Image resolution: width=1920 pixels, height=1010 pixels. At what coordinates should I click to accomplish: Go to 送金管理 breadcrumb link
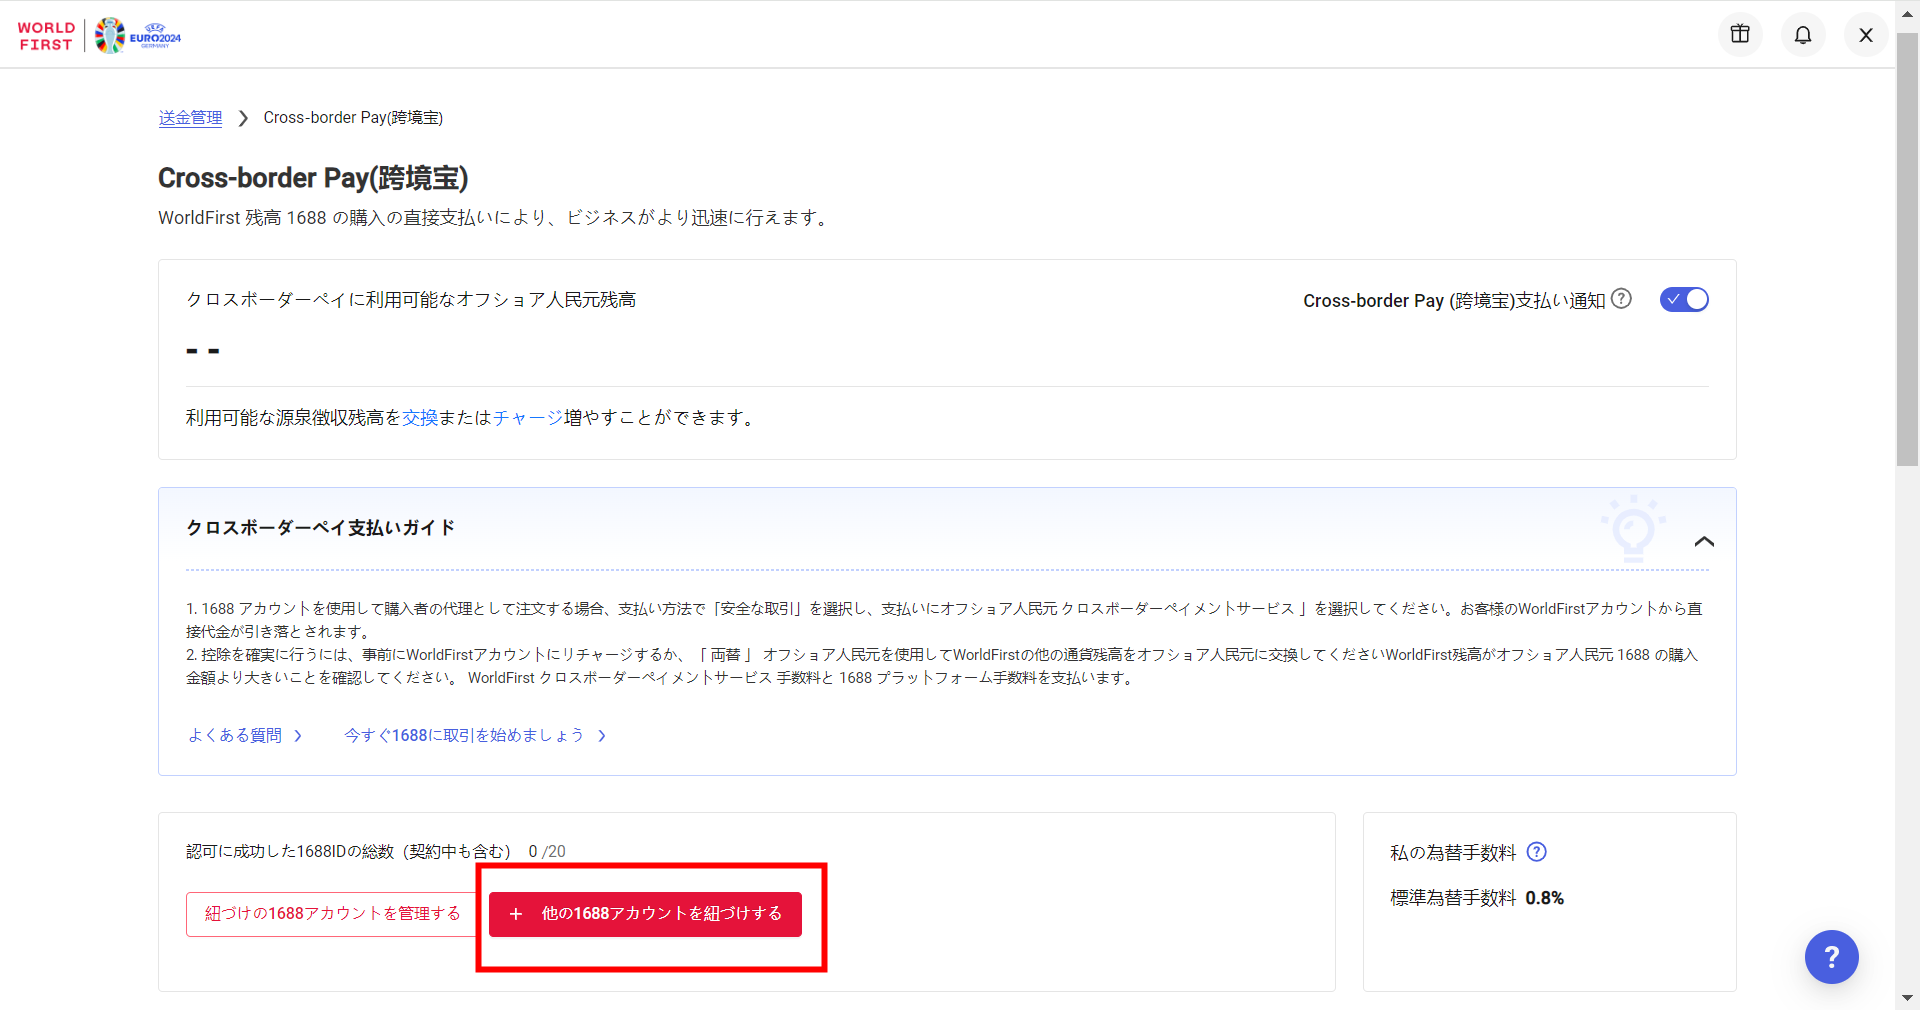click(x=190, y=118)
